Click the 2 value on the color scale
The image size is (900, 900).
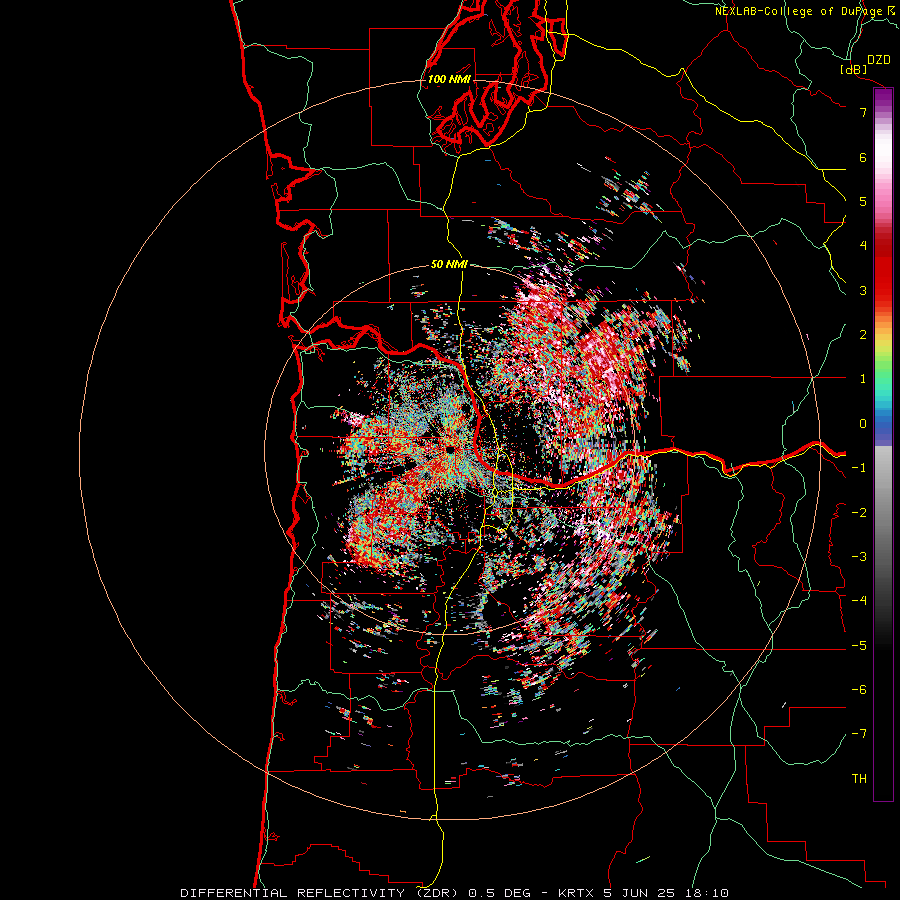coord(863,335)
